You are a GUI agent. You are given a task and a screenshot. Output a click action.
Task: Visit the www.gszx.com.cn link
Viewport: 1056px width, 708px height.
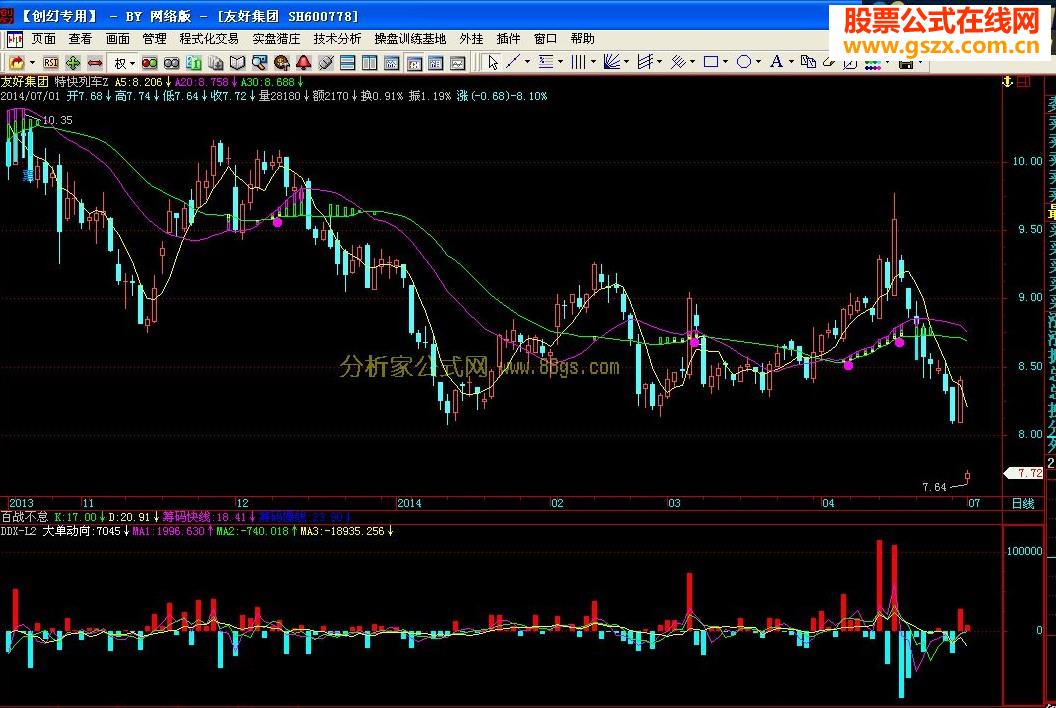(x=942, y=46)
